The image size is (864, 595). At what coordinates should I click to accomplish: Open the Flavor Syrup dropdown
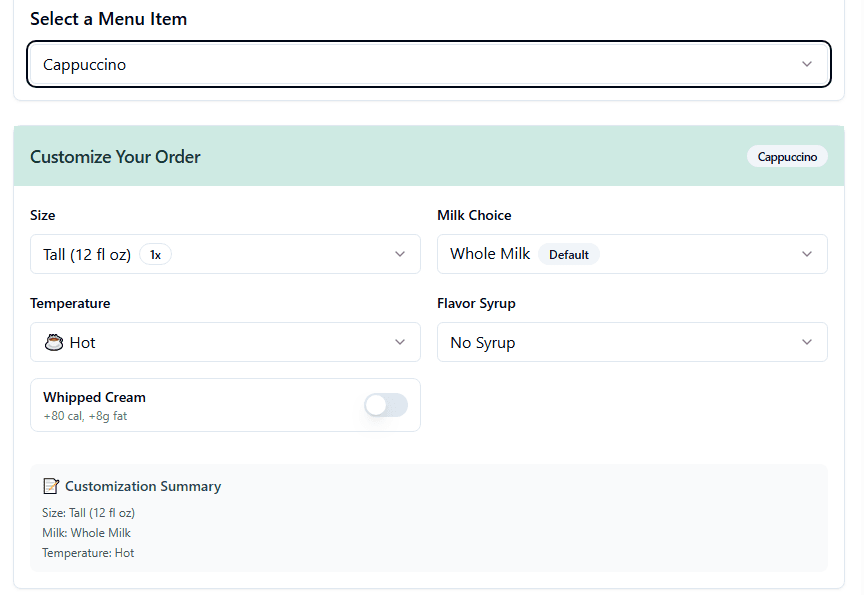coord(632,342)
